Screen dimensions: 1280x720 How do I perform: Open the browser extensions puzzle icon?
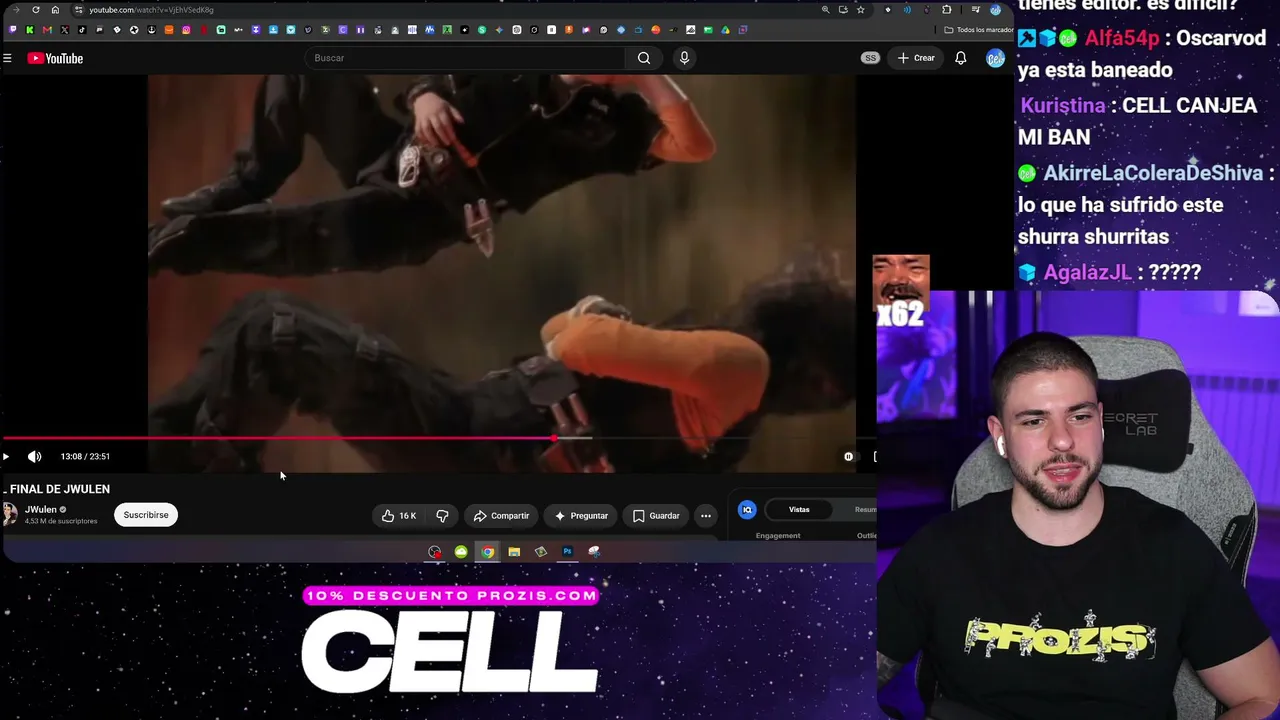947,10
